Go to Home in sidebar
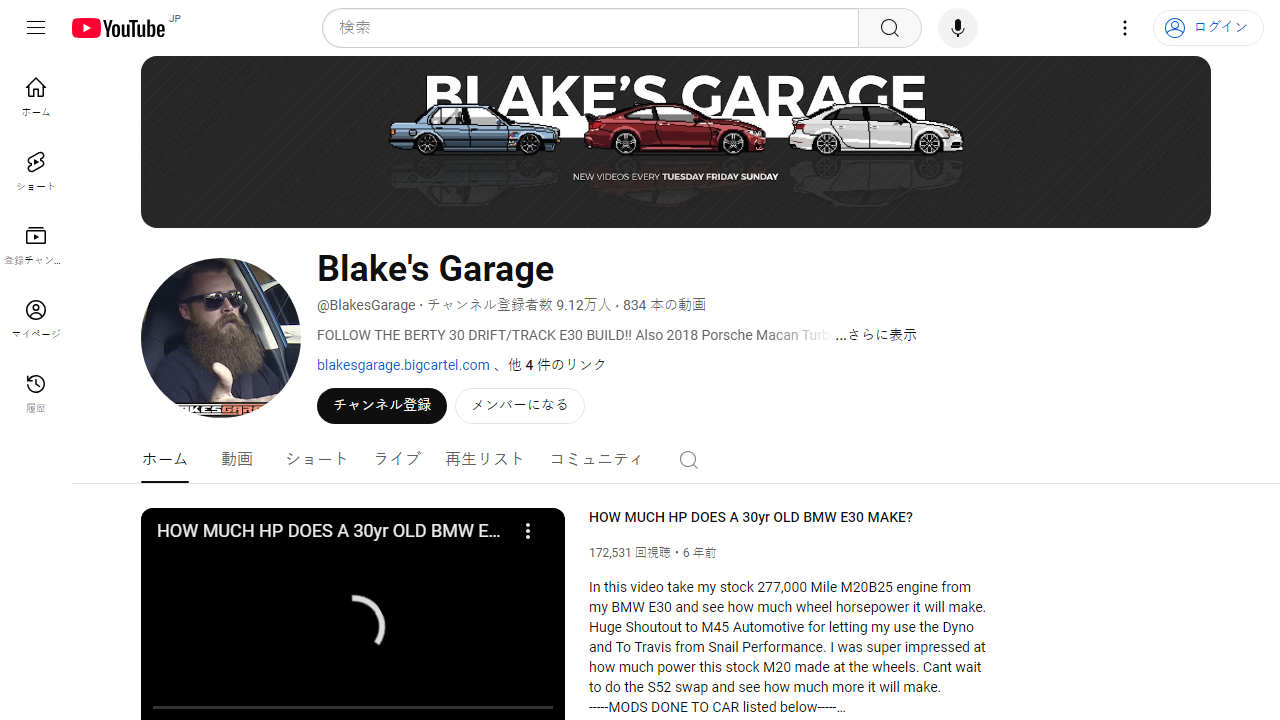The height and width of the screenshot is (720, 1280). click(36, 97)
